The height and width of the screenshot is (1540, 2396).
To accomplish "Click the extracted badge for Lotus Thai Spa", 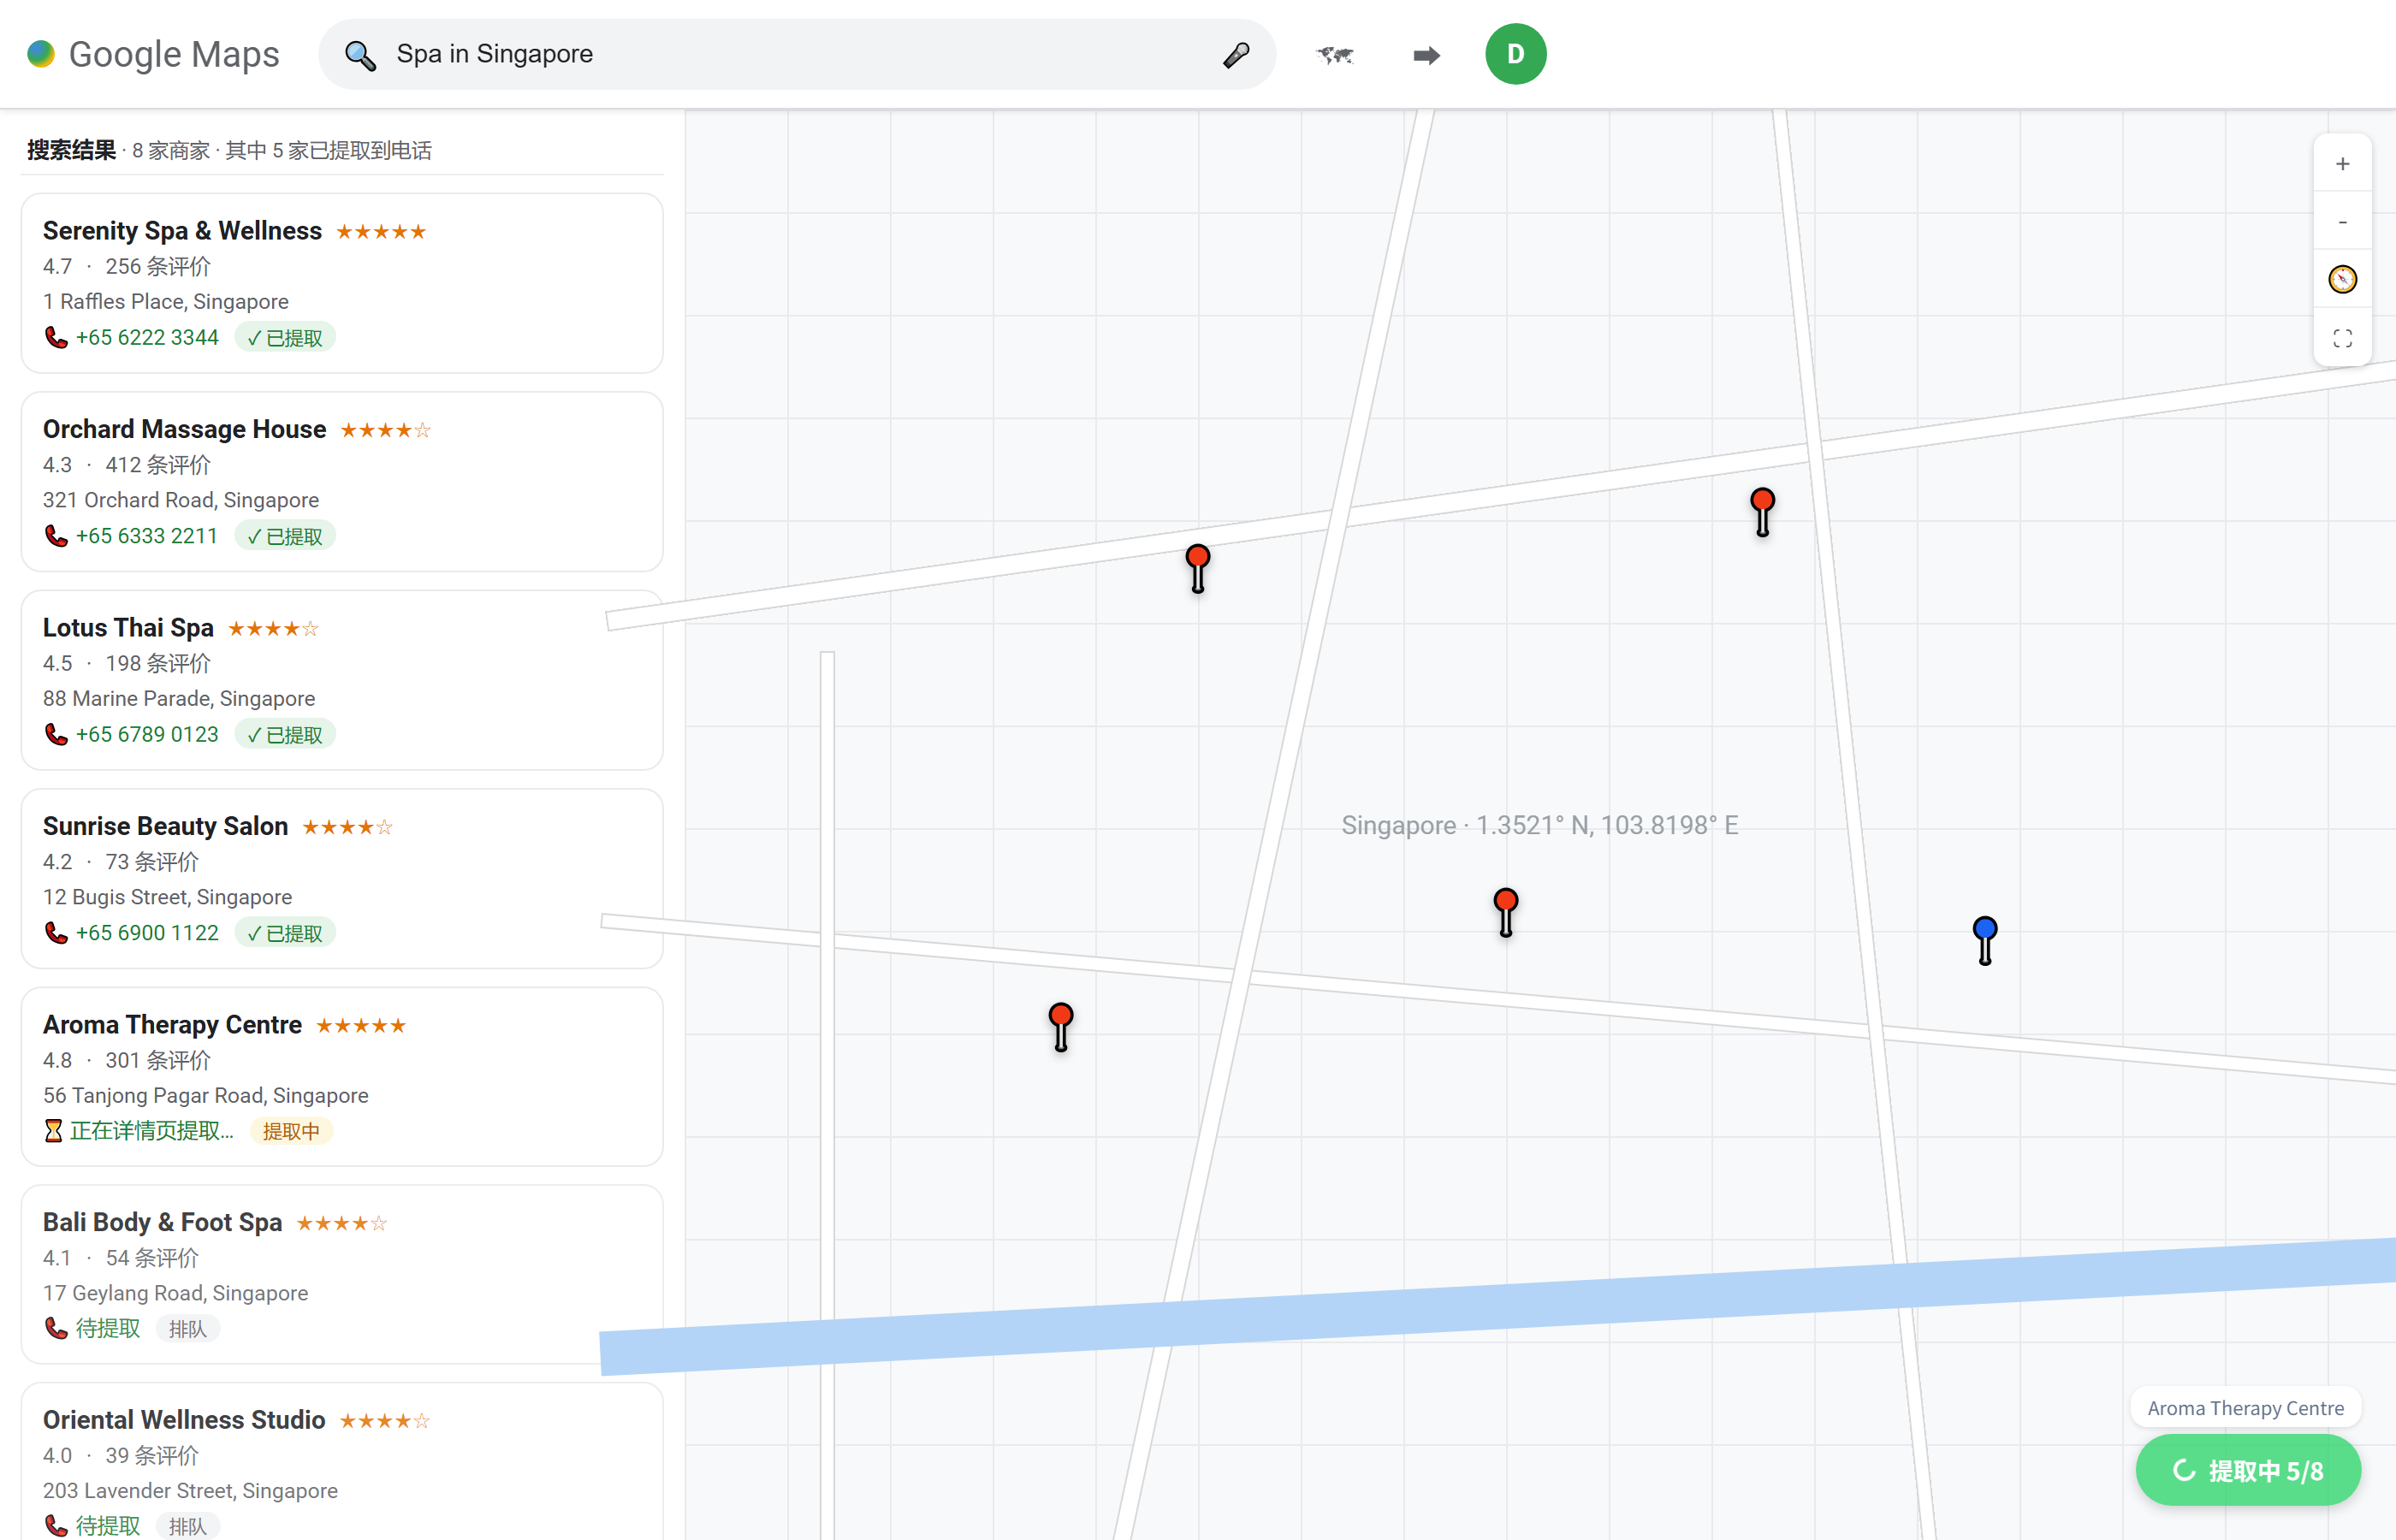I will click(x=285, y=734).
